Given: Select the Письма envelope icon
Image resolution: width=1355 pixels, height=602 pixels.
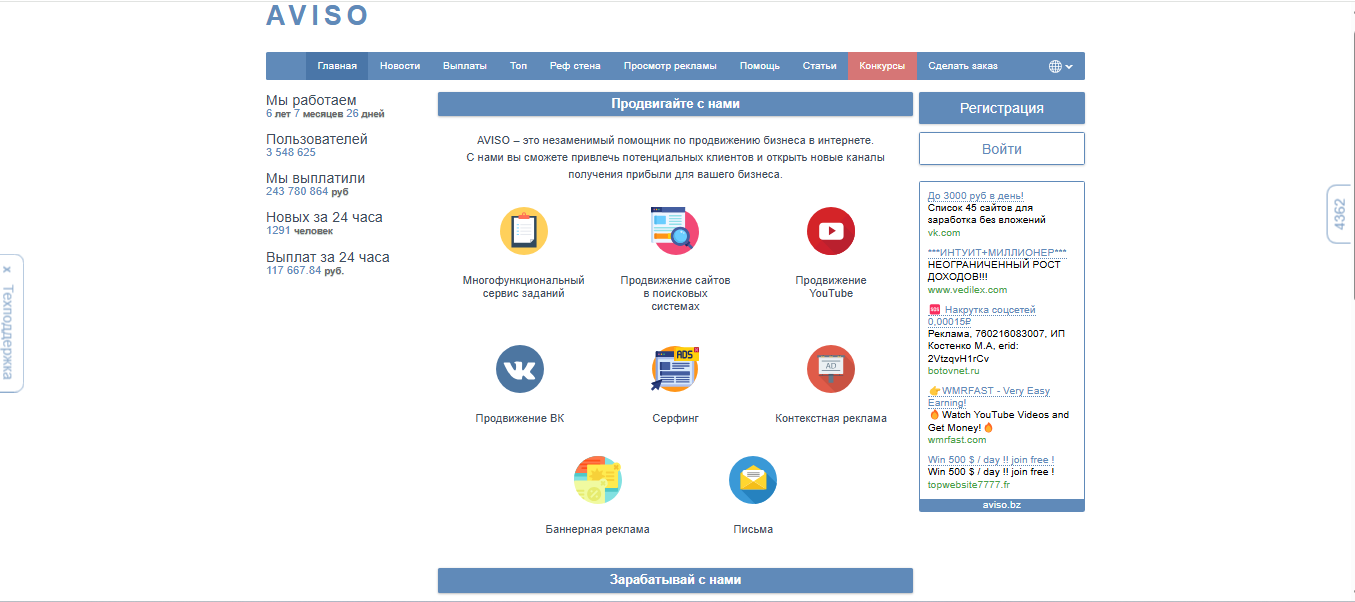Looking at the screenshot, I should (x=753, y=480).
